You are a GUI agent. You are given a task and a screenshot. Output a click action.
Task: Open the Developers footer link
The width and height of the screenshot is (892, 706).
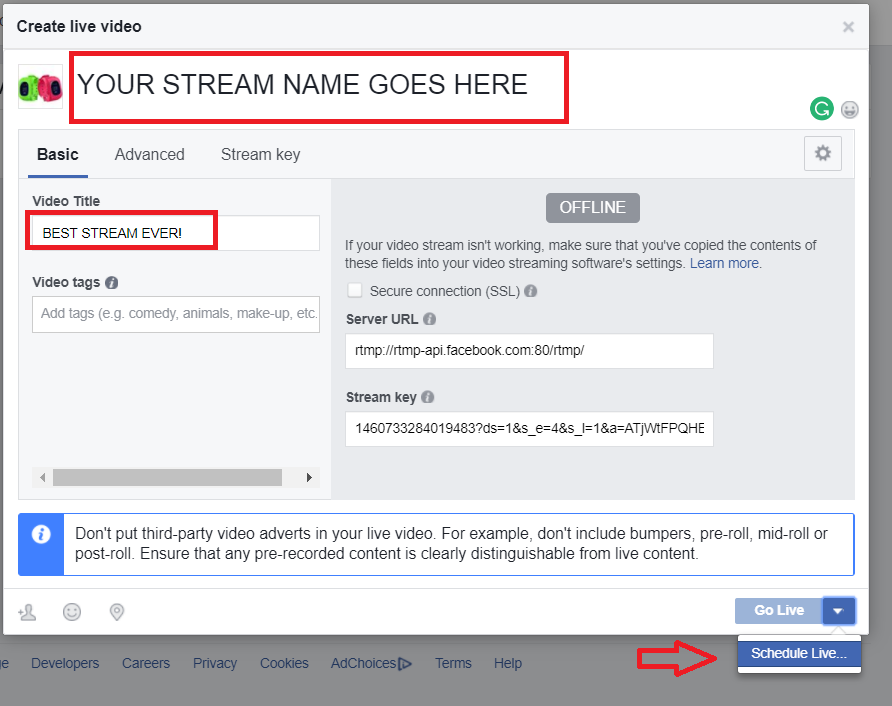pos(65,663)
